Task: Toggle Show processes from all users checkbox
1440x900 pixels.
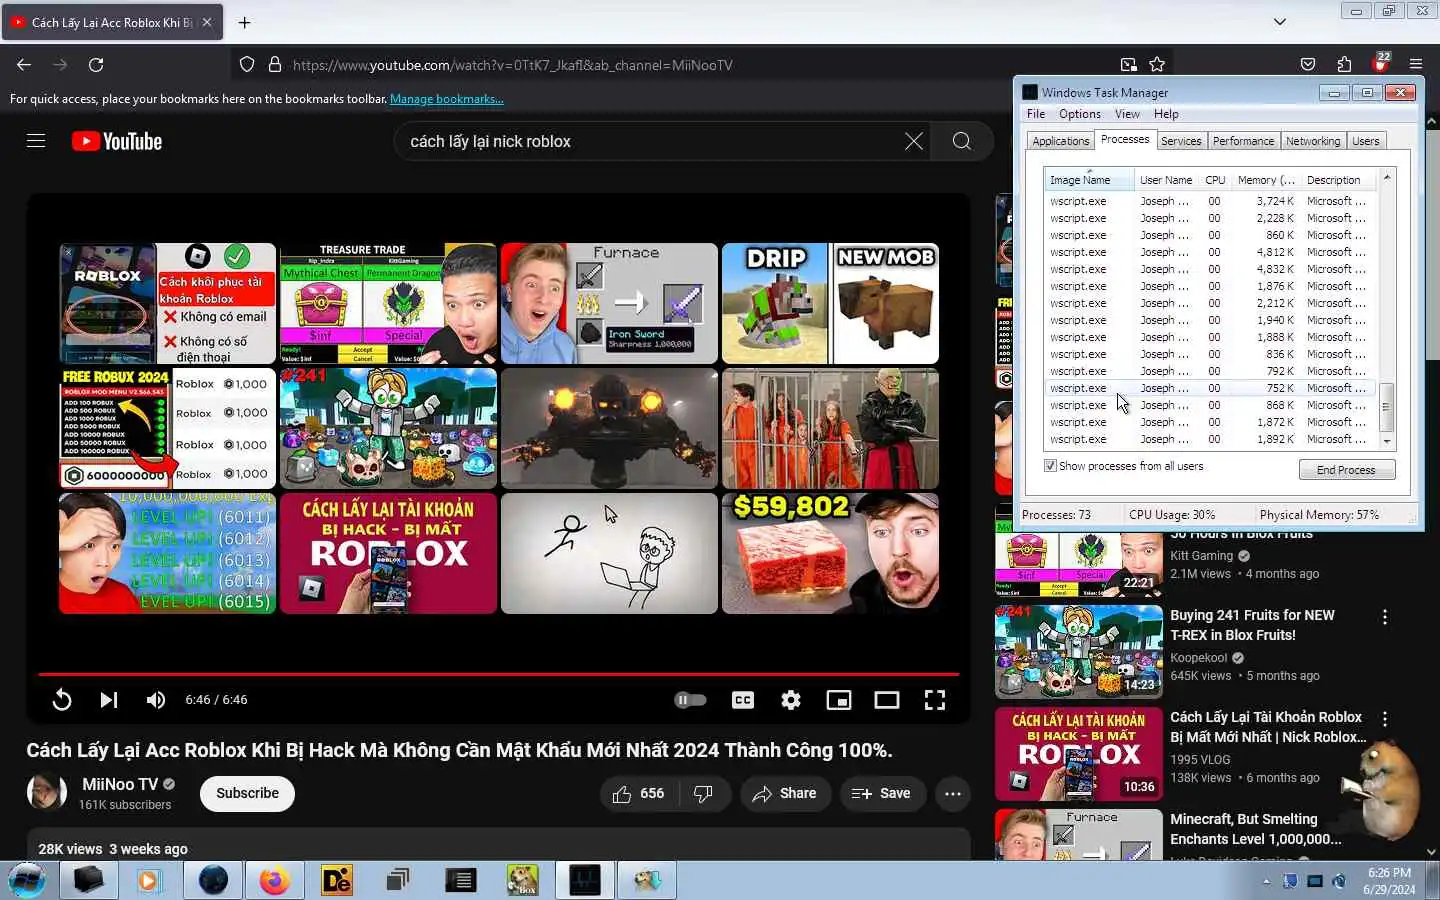Action: [1050, 466]
